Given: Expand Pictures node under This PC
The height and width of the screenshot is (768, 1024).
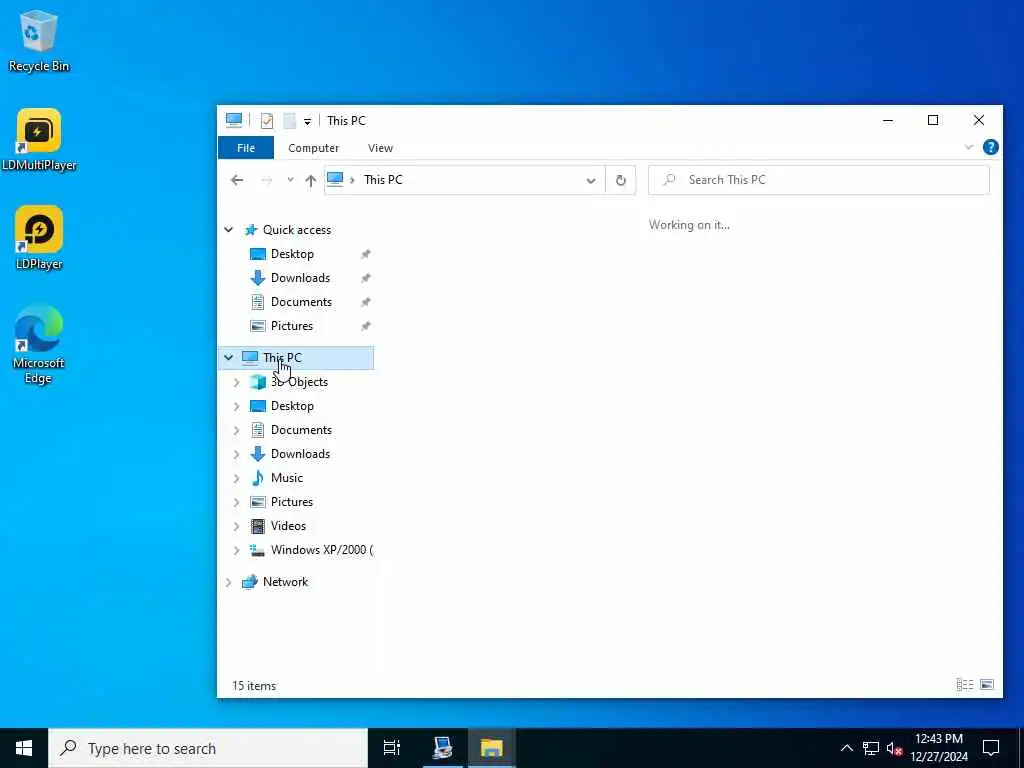Looking at the screenshot, I should pos(236,502).
